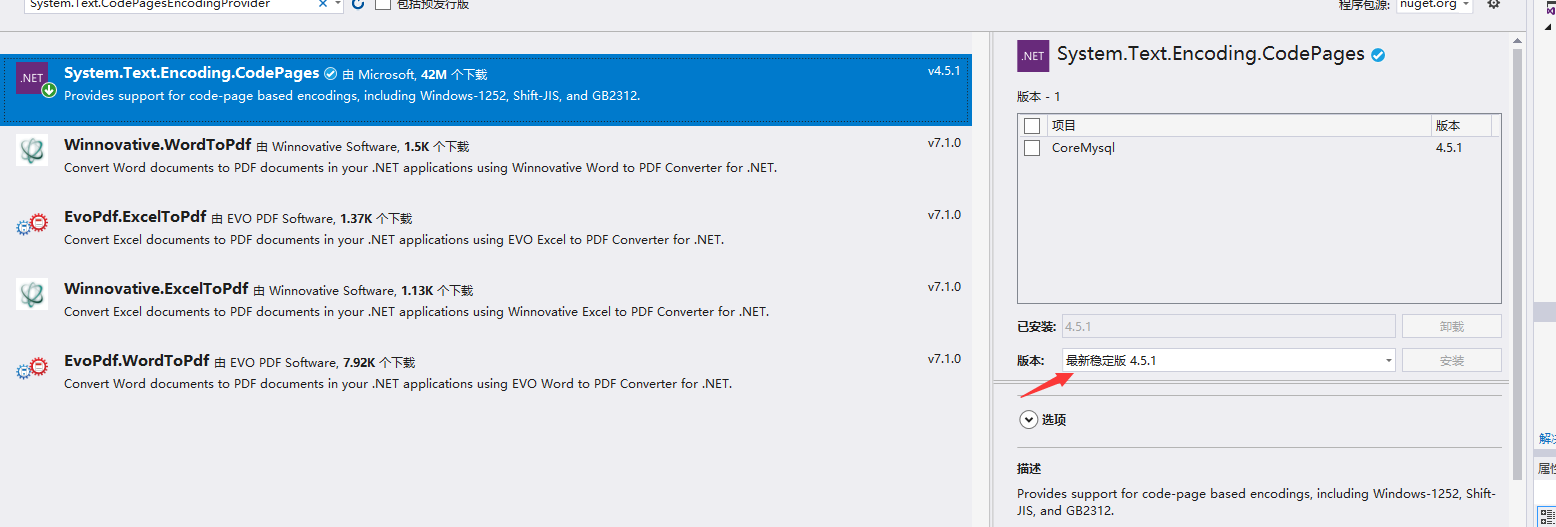Click the EvoPdf.ExcelToPdf gear icon
1556x527 pixels.
pyautogui.click(x=32, y=223)
